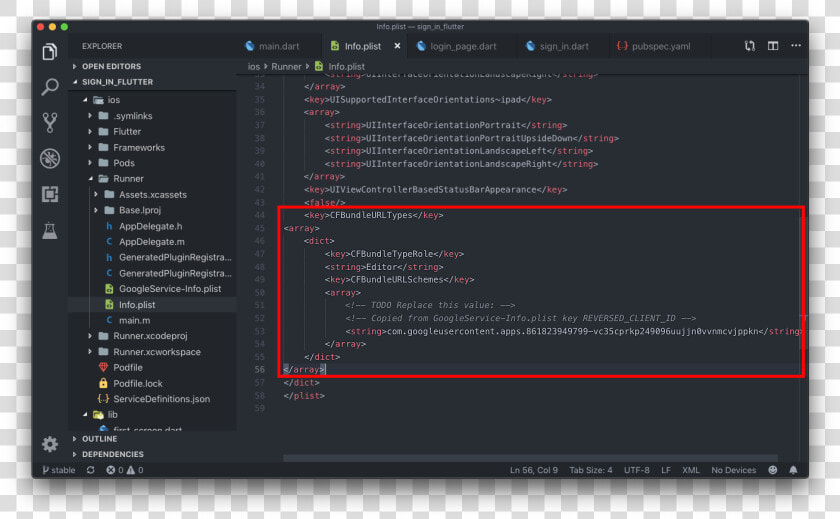Collapse the lib folder

click(x=112, y=415)
